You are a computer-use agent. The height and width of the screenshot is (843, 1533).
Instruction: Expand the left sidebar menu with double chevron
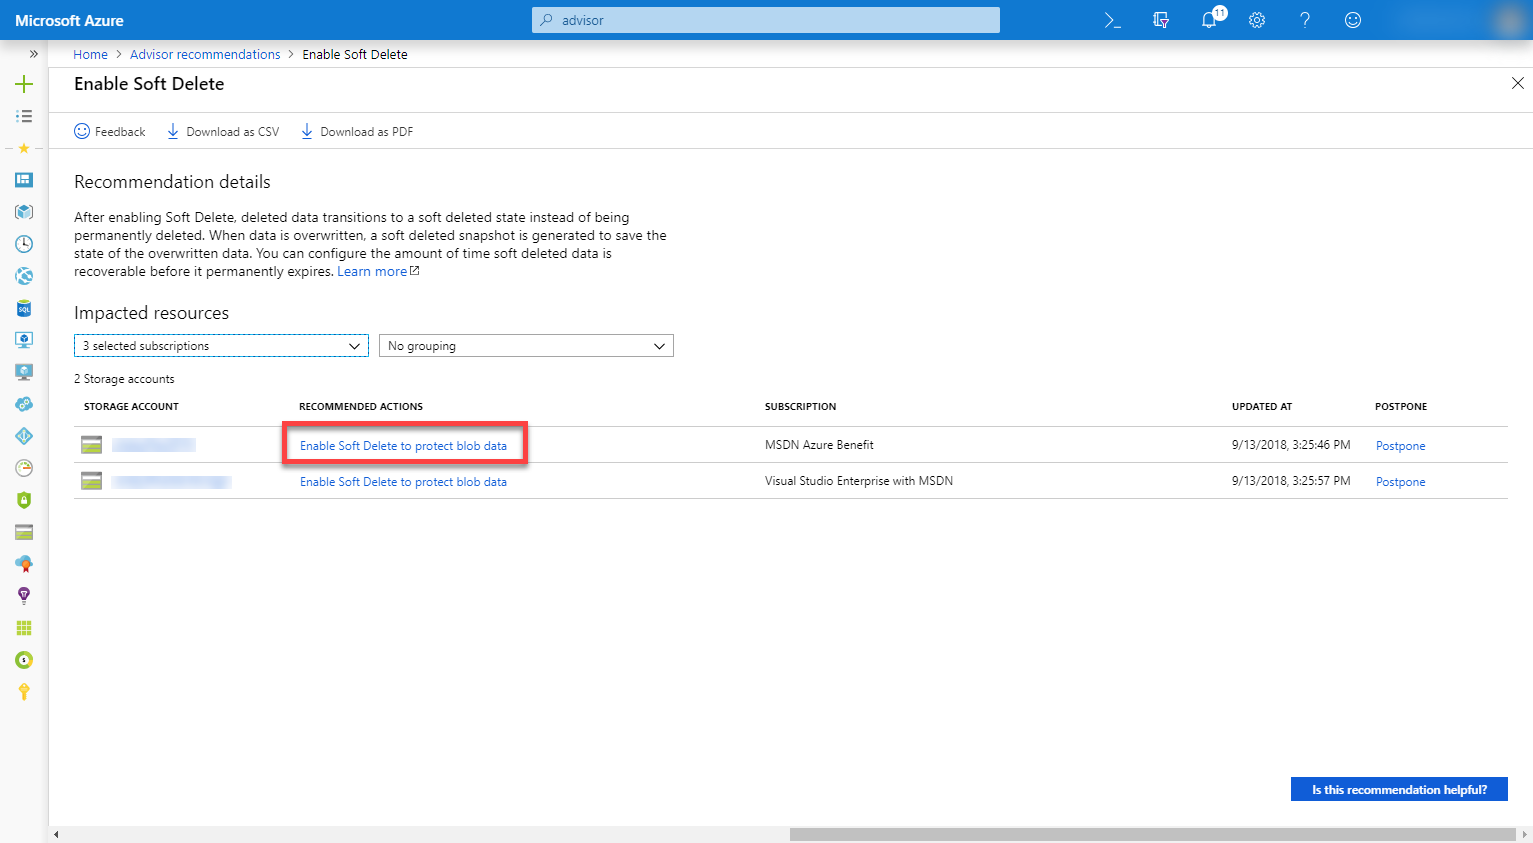coord(33,54)
